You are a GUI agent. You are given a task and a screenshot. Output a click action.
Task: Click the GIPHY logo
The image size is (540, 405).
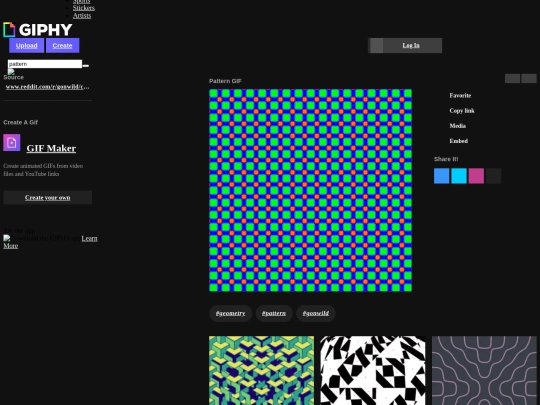[38, 30]
